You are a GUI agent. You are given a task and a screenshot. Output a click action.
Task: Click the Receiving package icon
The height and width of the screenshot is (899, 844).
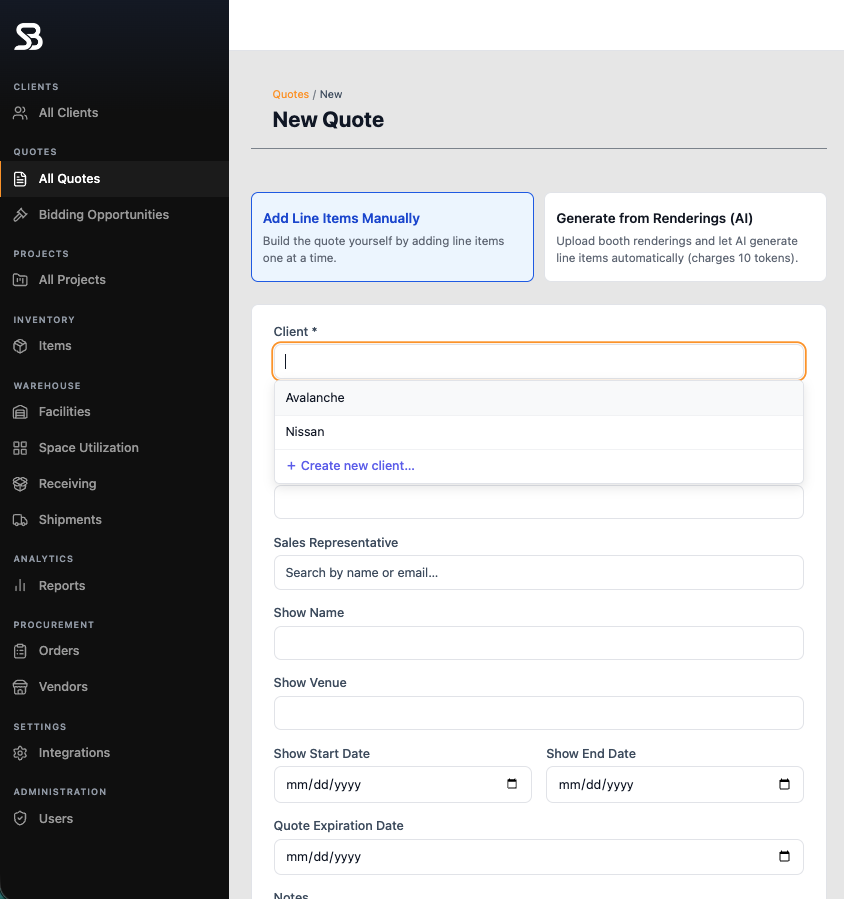pyautogui.click(x=20, y=484)
